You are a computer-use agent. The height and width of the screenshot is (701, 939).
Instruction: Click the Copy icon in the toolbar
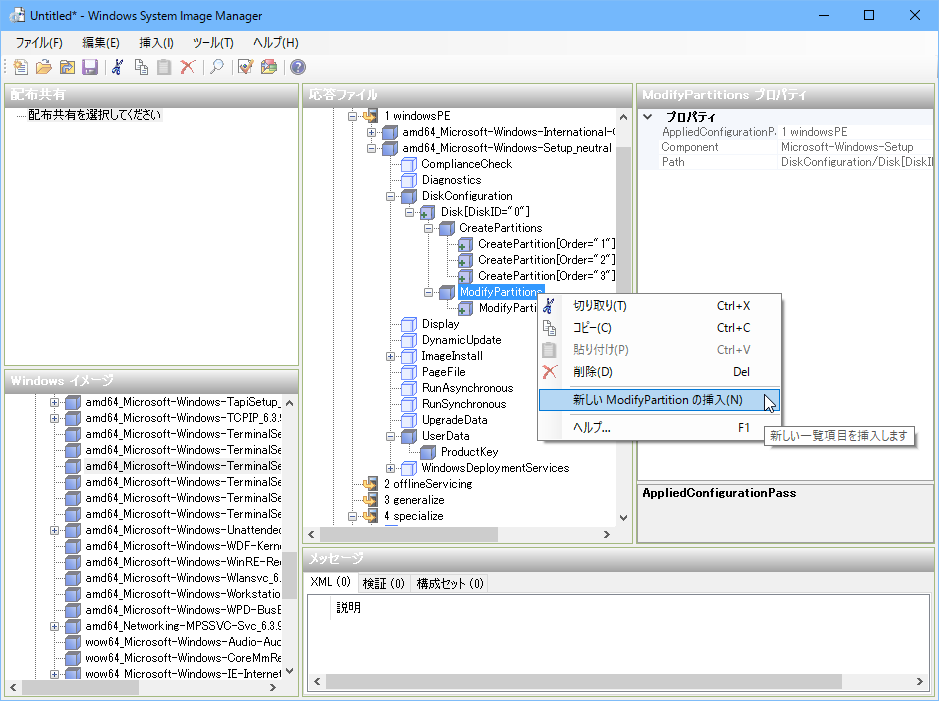tap(141, 67)
